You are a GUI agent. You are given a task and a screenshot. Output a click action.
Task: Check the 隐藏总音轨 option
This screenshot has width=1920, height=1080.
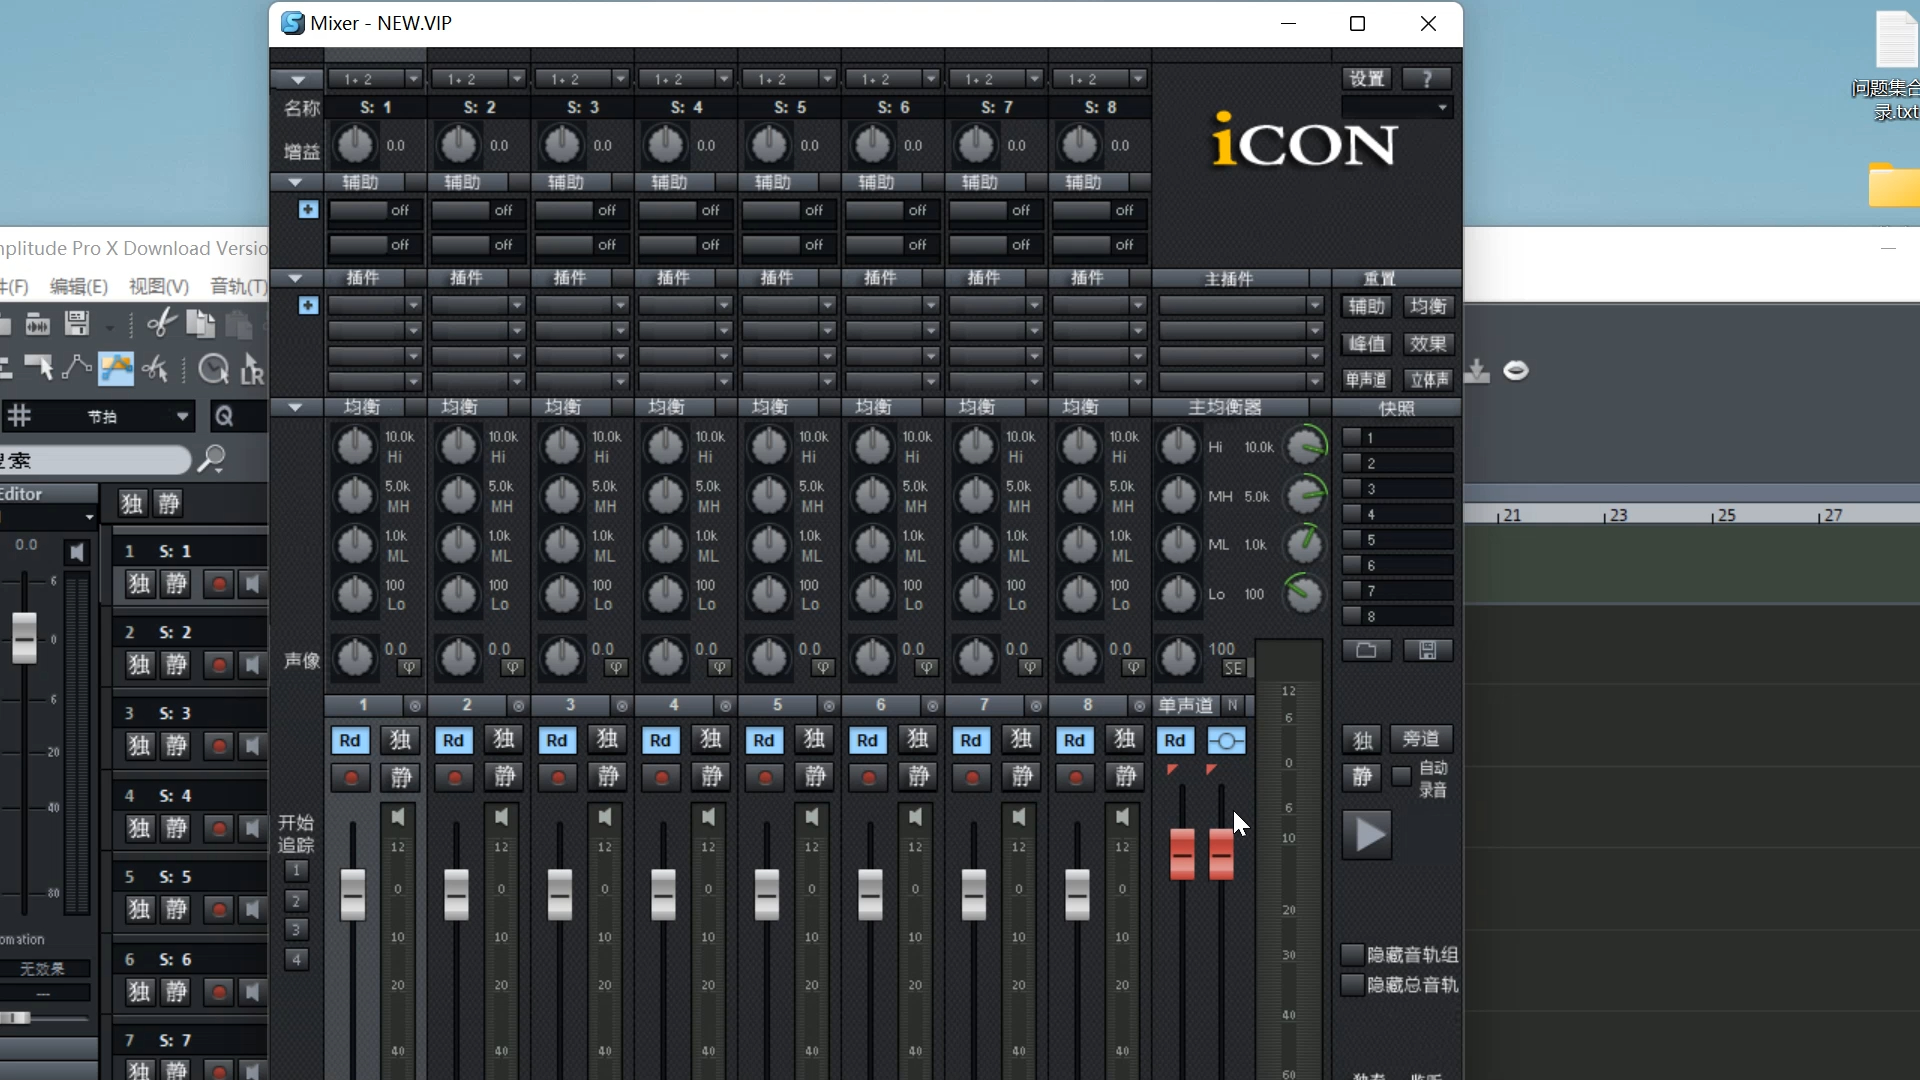click(x=1352, y=985)
